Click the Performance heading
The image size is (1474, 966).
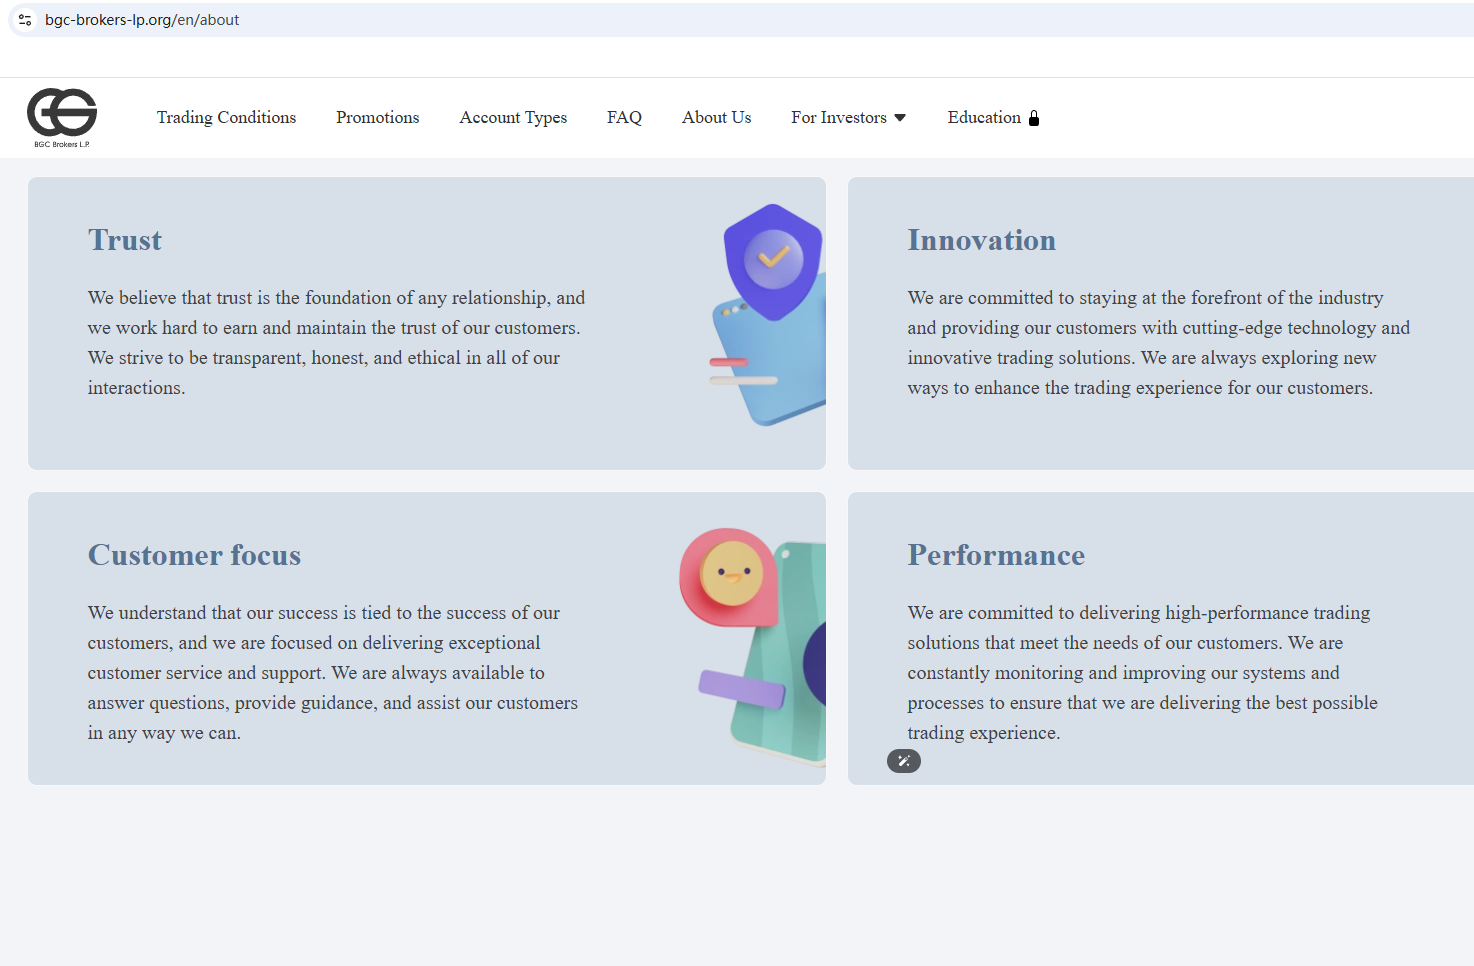click(996, 555)
